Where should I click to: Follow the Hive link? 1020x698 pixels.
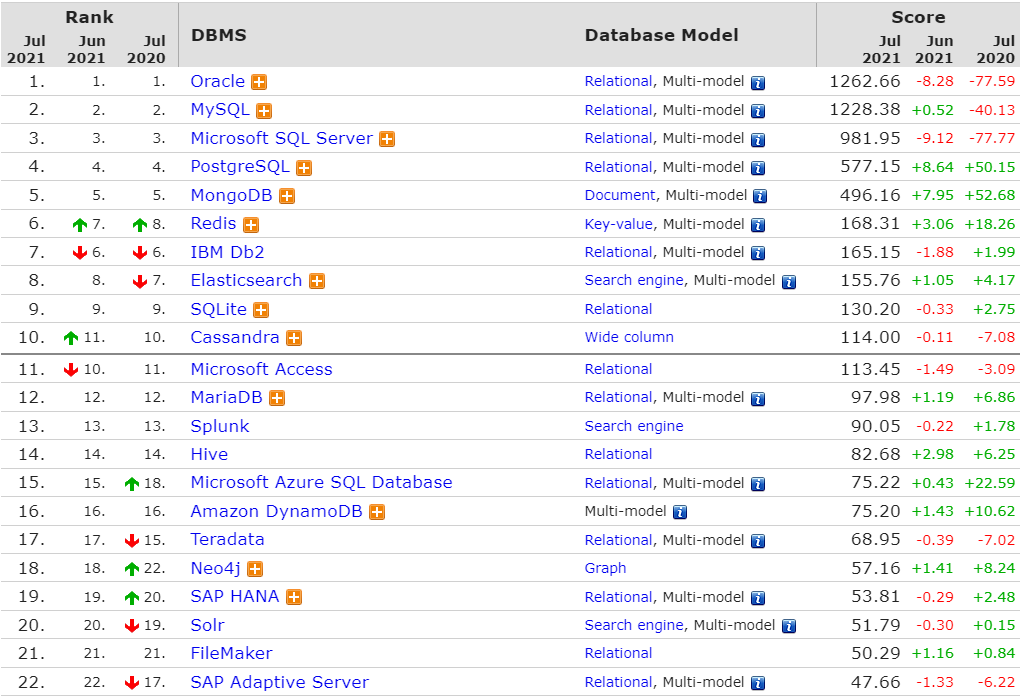[x=209, y=454]
